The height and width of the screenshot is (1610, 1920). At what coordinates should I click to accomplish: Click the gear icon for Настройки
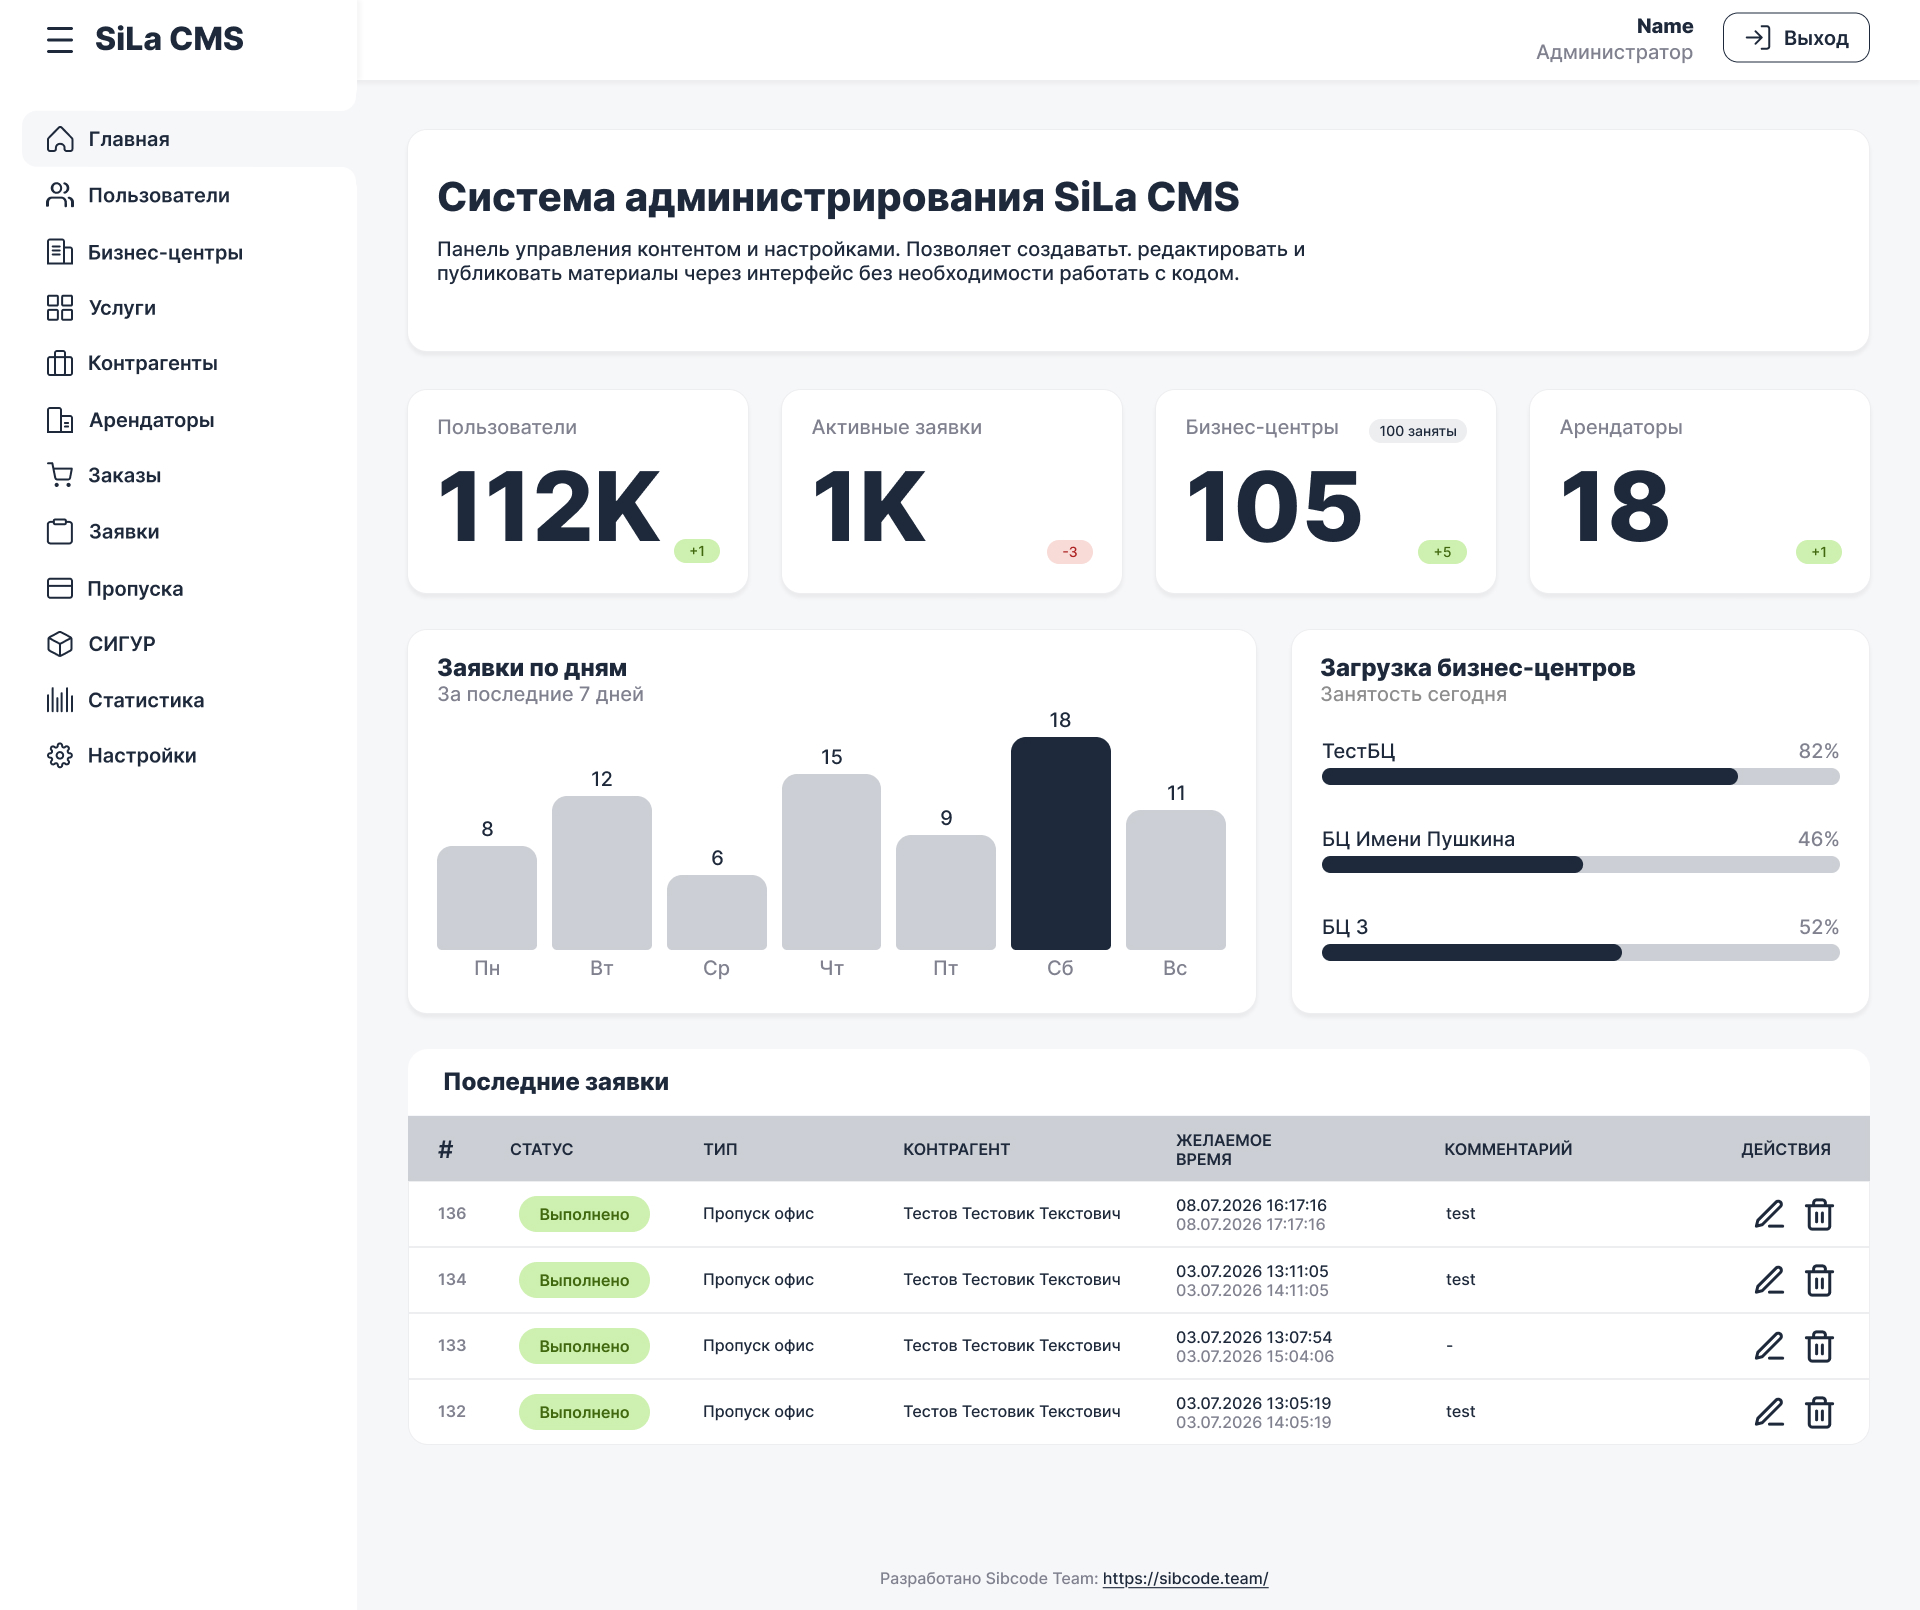coord(60,755)
